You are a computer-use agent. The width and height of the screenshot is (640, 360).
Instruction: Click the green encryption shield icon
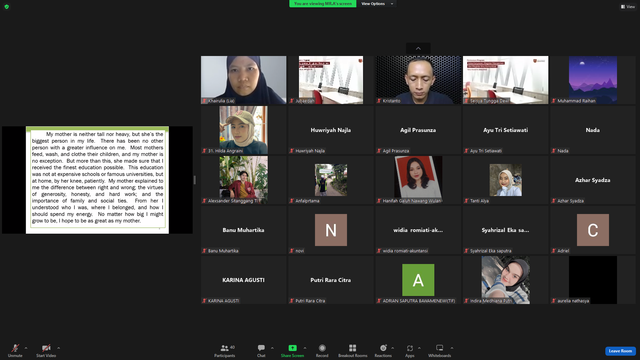(7, 7)
